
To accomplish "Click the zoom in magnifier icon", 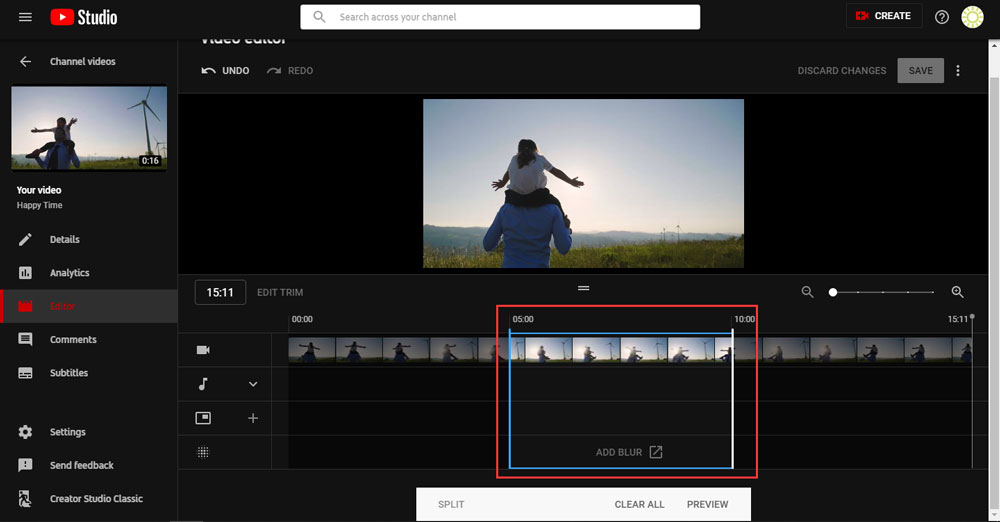I will click(x=957, y=292).
